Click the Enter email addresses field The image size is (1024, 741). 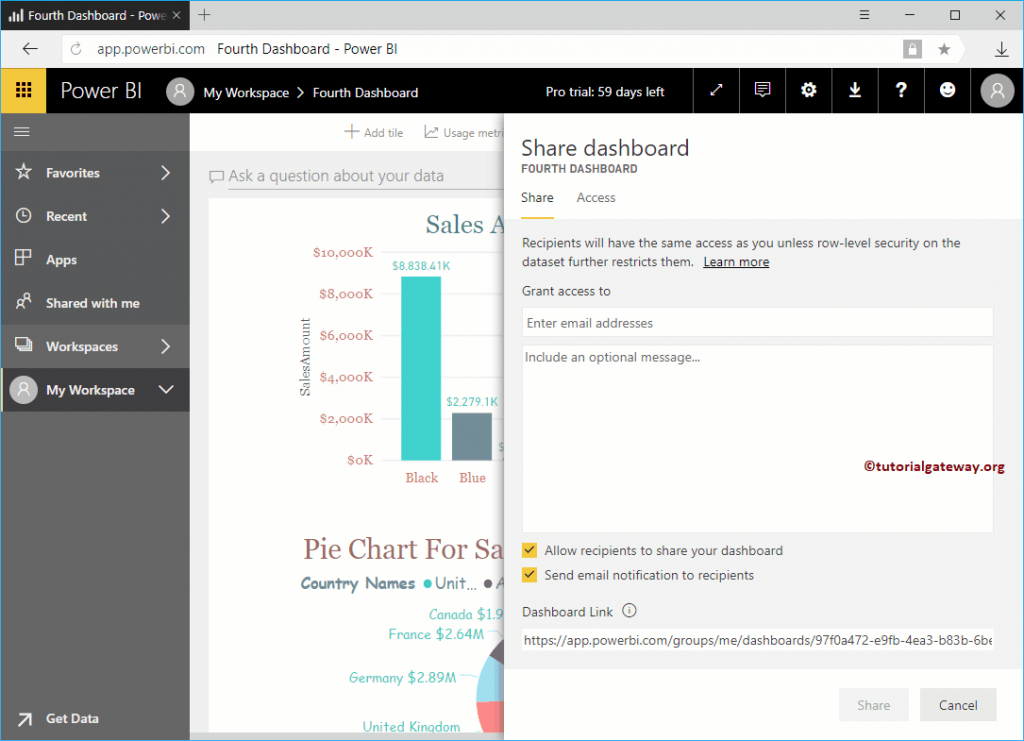(757, 322)
